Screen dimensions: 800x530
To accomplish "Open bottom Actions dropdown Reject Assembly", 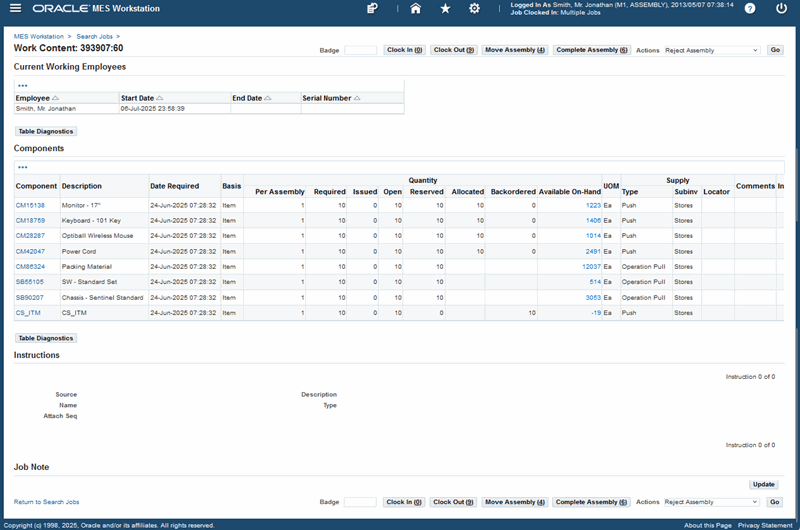I will [x=711, y=502].
